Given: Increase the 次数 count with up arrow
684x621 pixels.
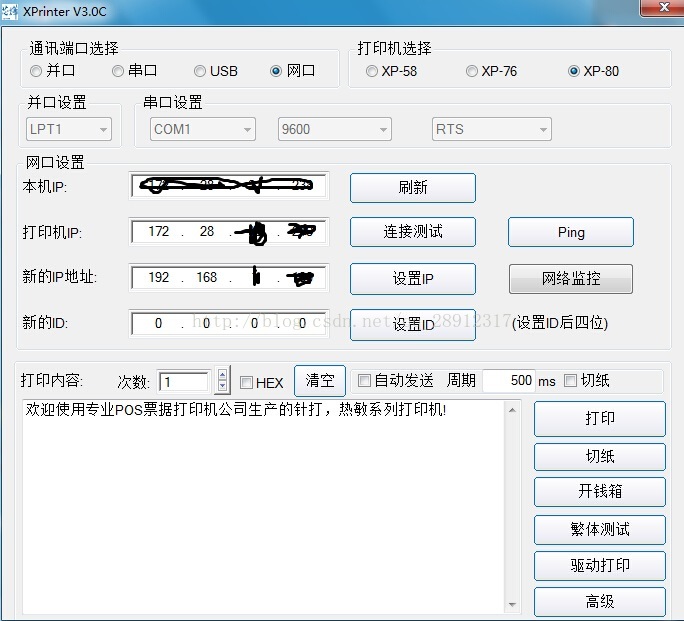Looking at the screenshot, I should click(222, 375).
